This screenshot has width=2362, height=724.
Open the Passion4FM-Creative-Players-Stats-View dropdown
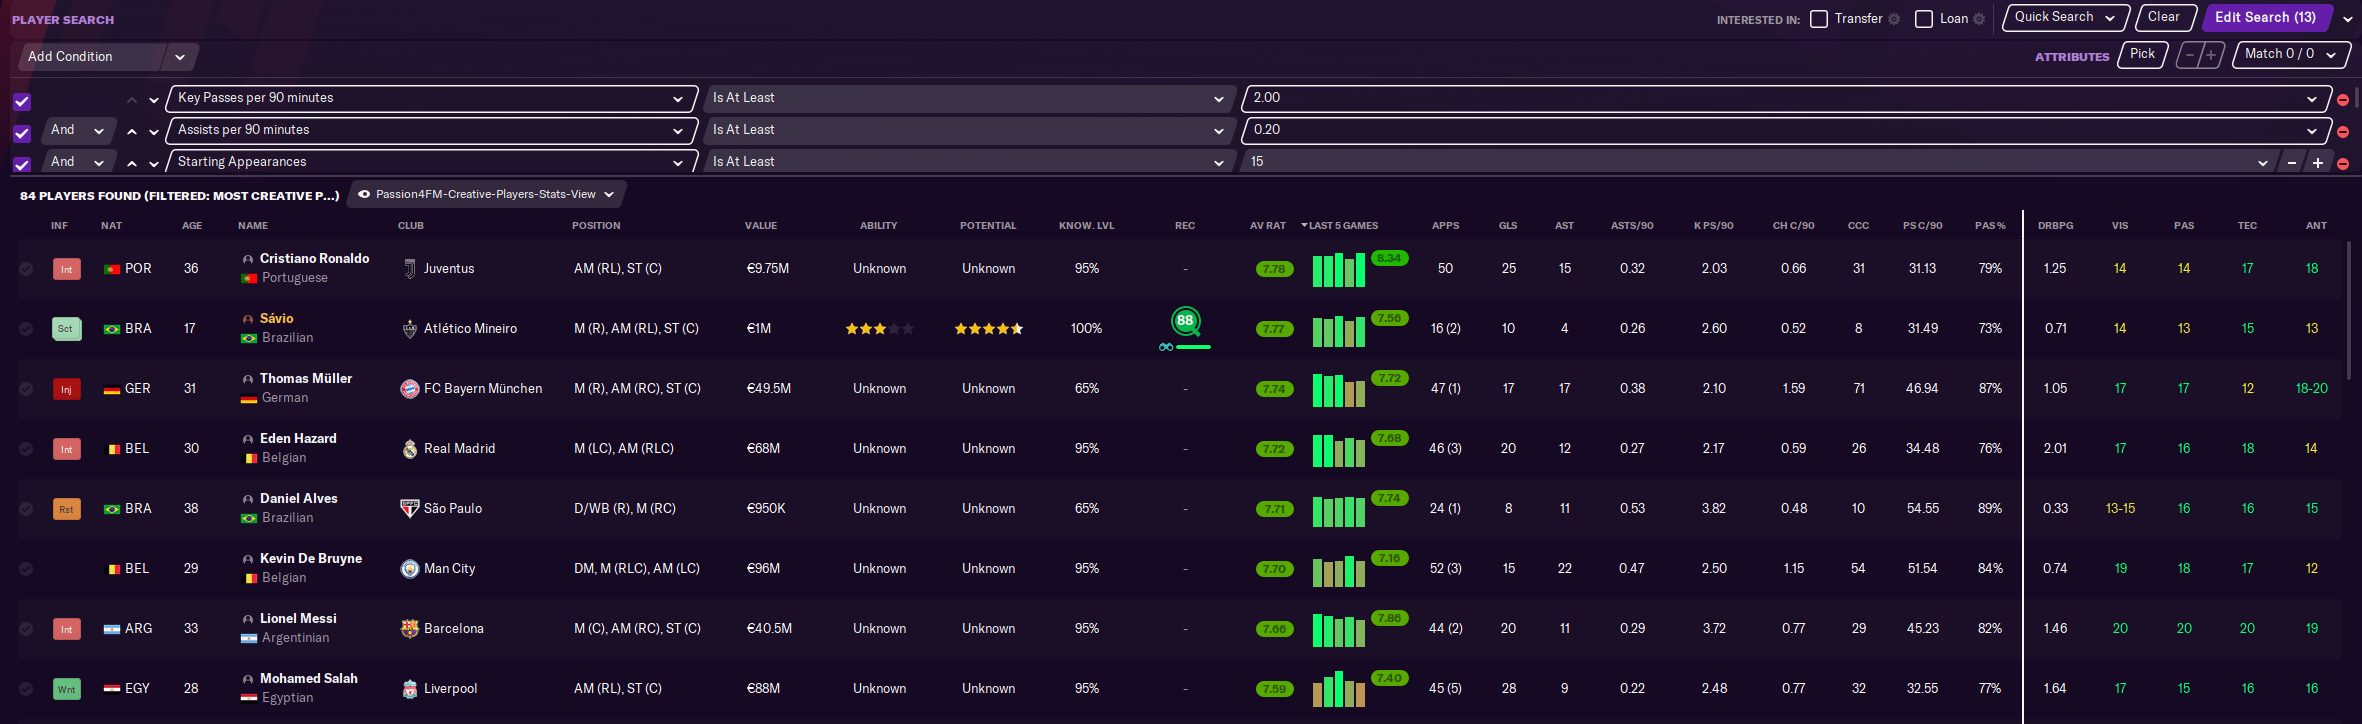tap(486, 195)
